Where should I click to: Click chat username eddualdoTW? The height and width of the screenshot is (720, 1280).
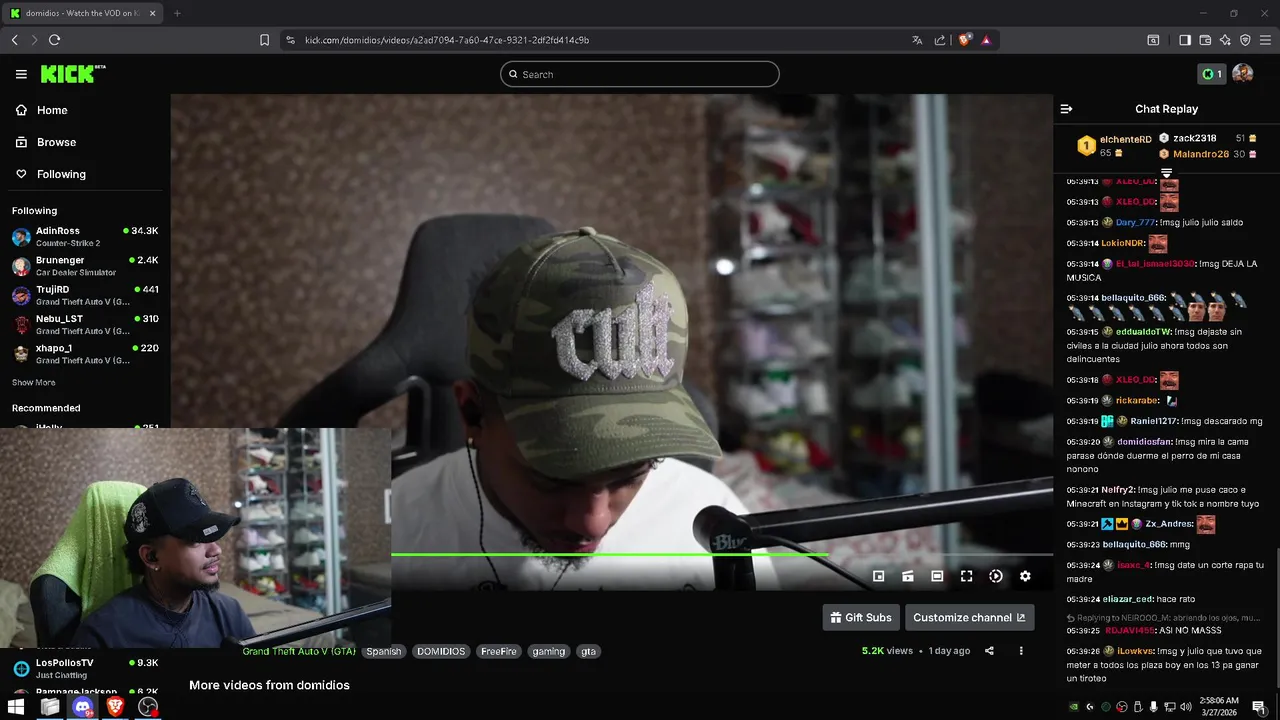point(1144,332)
